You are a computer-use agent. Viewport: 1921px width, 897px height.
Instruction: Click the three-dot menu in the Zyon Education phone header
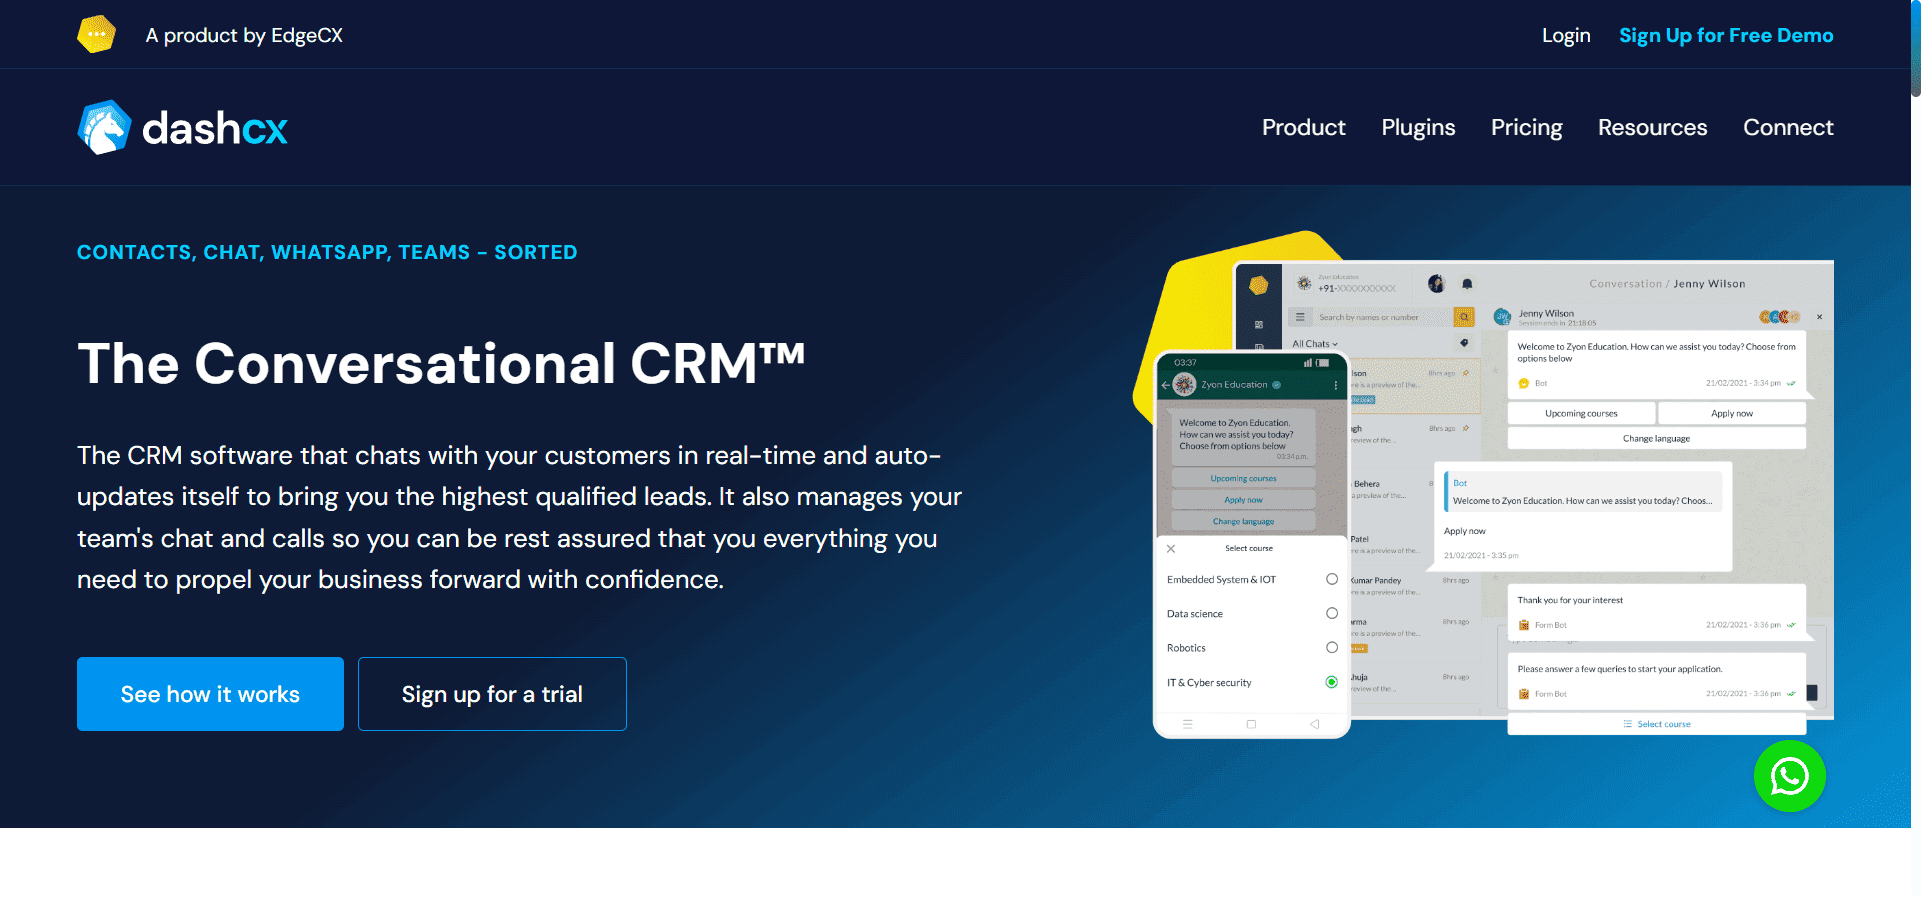1335,385
